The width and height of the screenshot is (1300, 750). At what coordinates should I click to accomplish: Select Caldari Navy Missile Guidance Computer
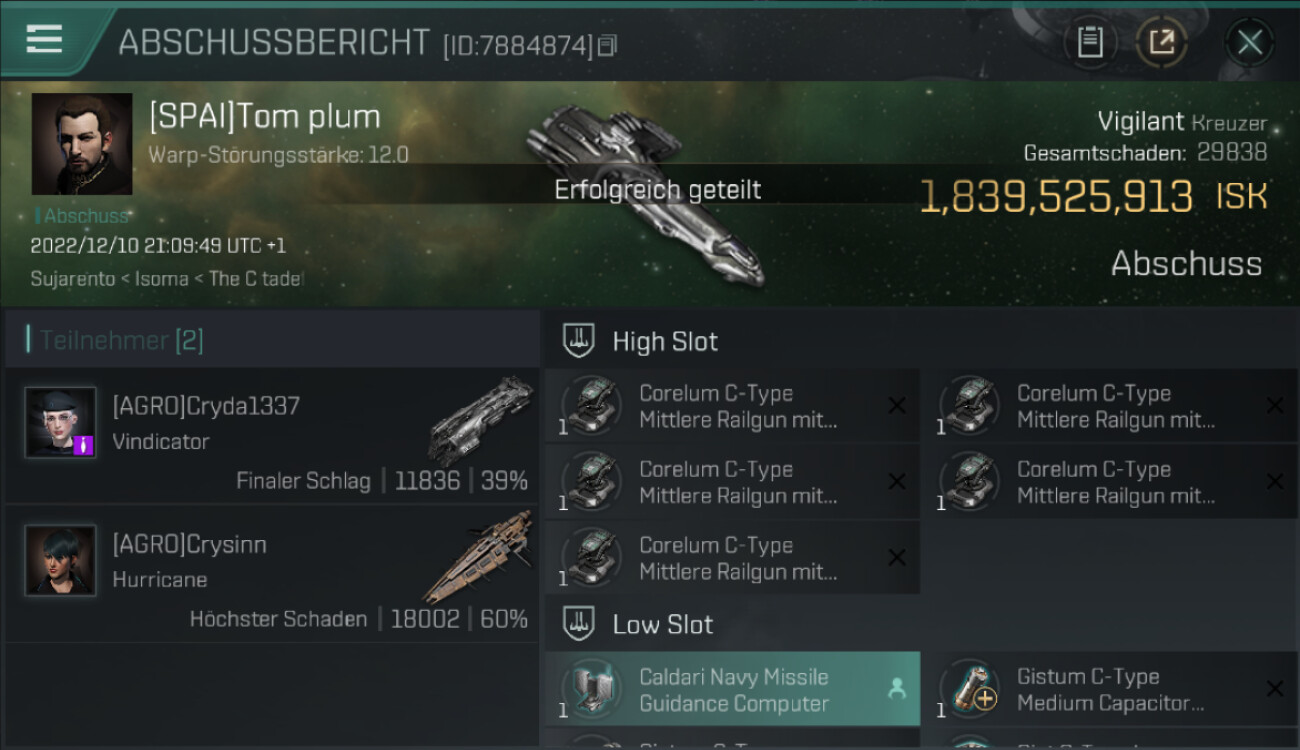point(733,690)
